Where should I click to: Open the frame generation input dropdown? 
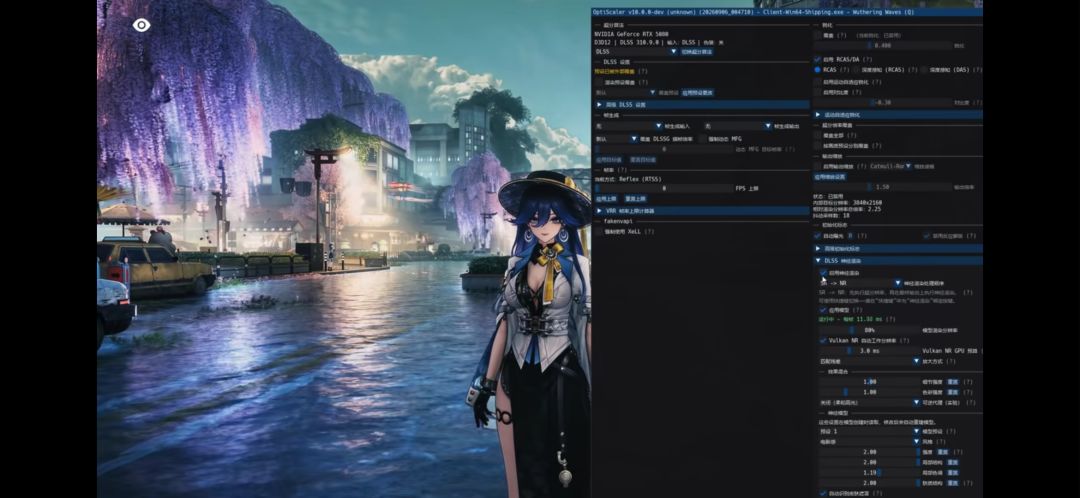click(630, 126)
